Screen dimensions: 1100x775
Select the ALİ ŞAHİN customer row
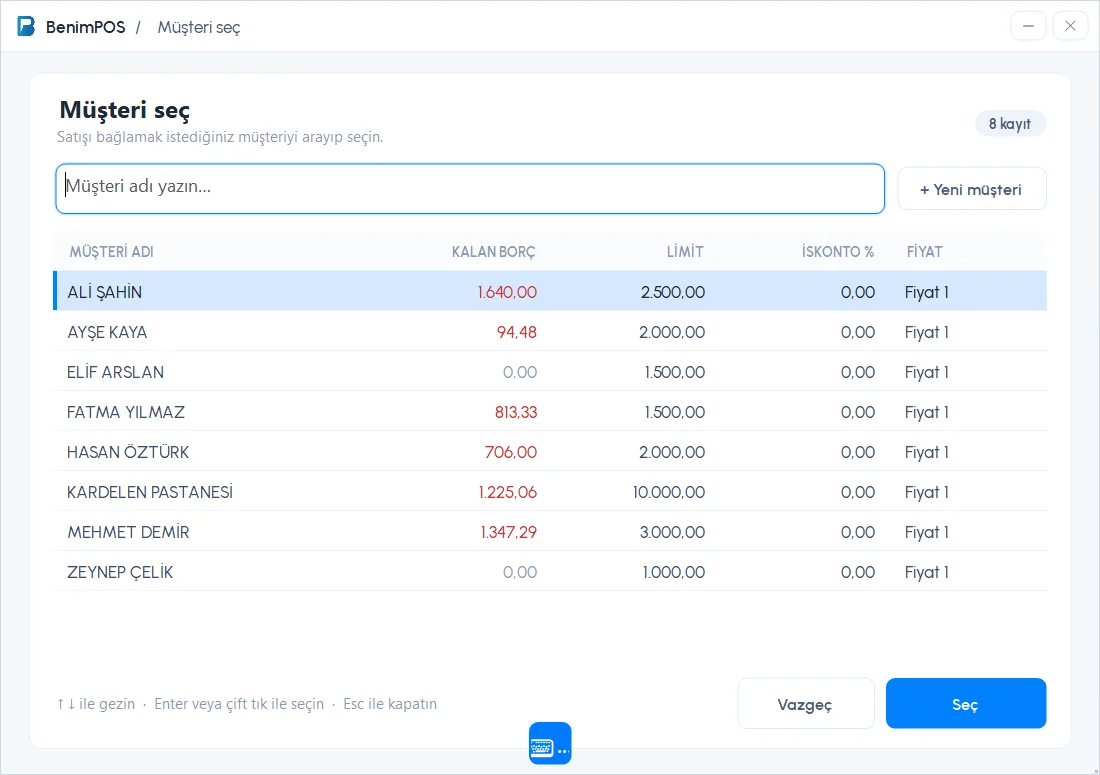coord(551,291)
